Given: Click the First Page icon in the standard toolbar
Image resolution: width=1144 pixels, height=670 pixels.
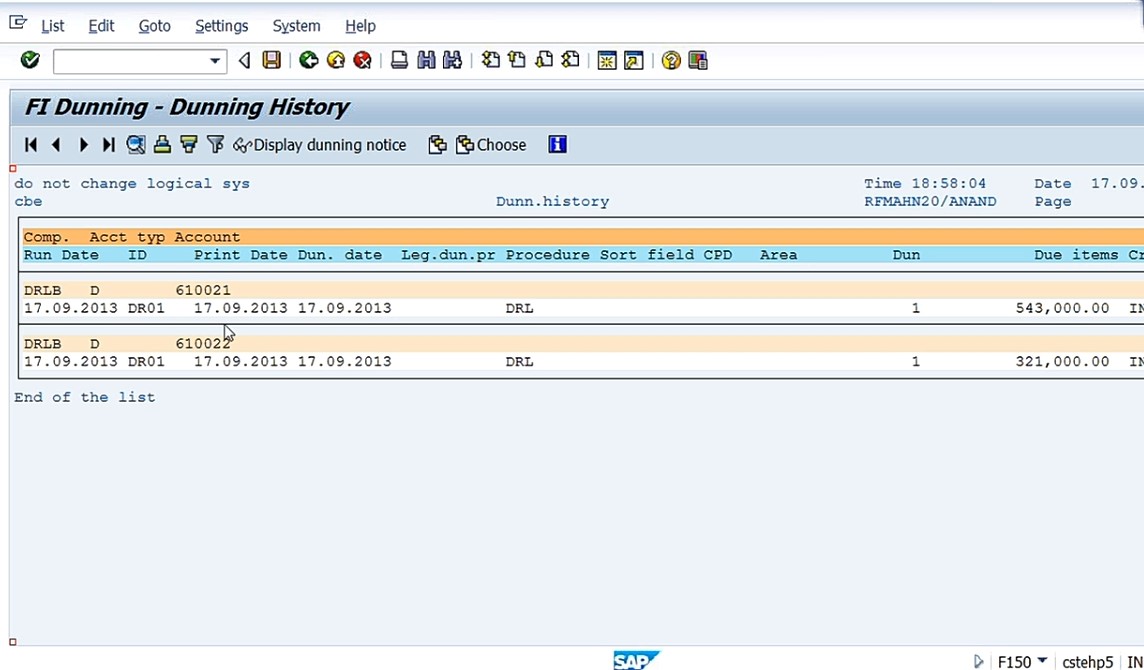Looking at the screenshot, I should [x=491, y=60].
